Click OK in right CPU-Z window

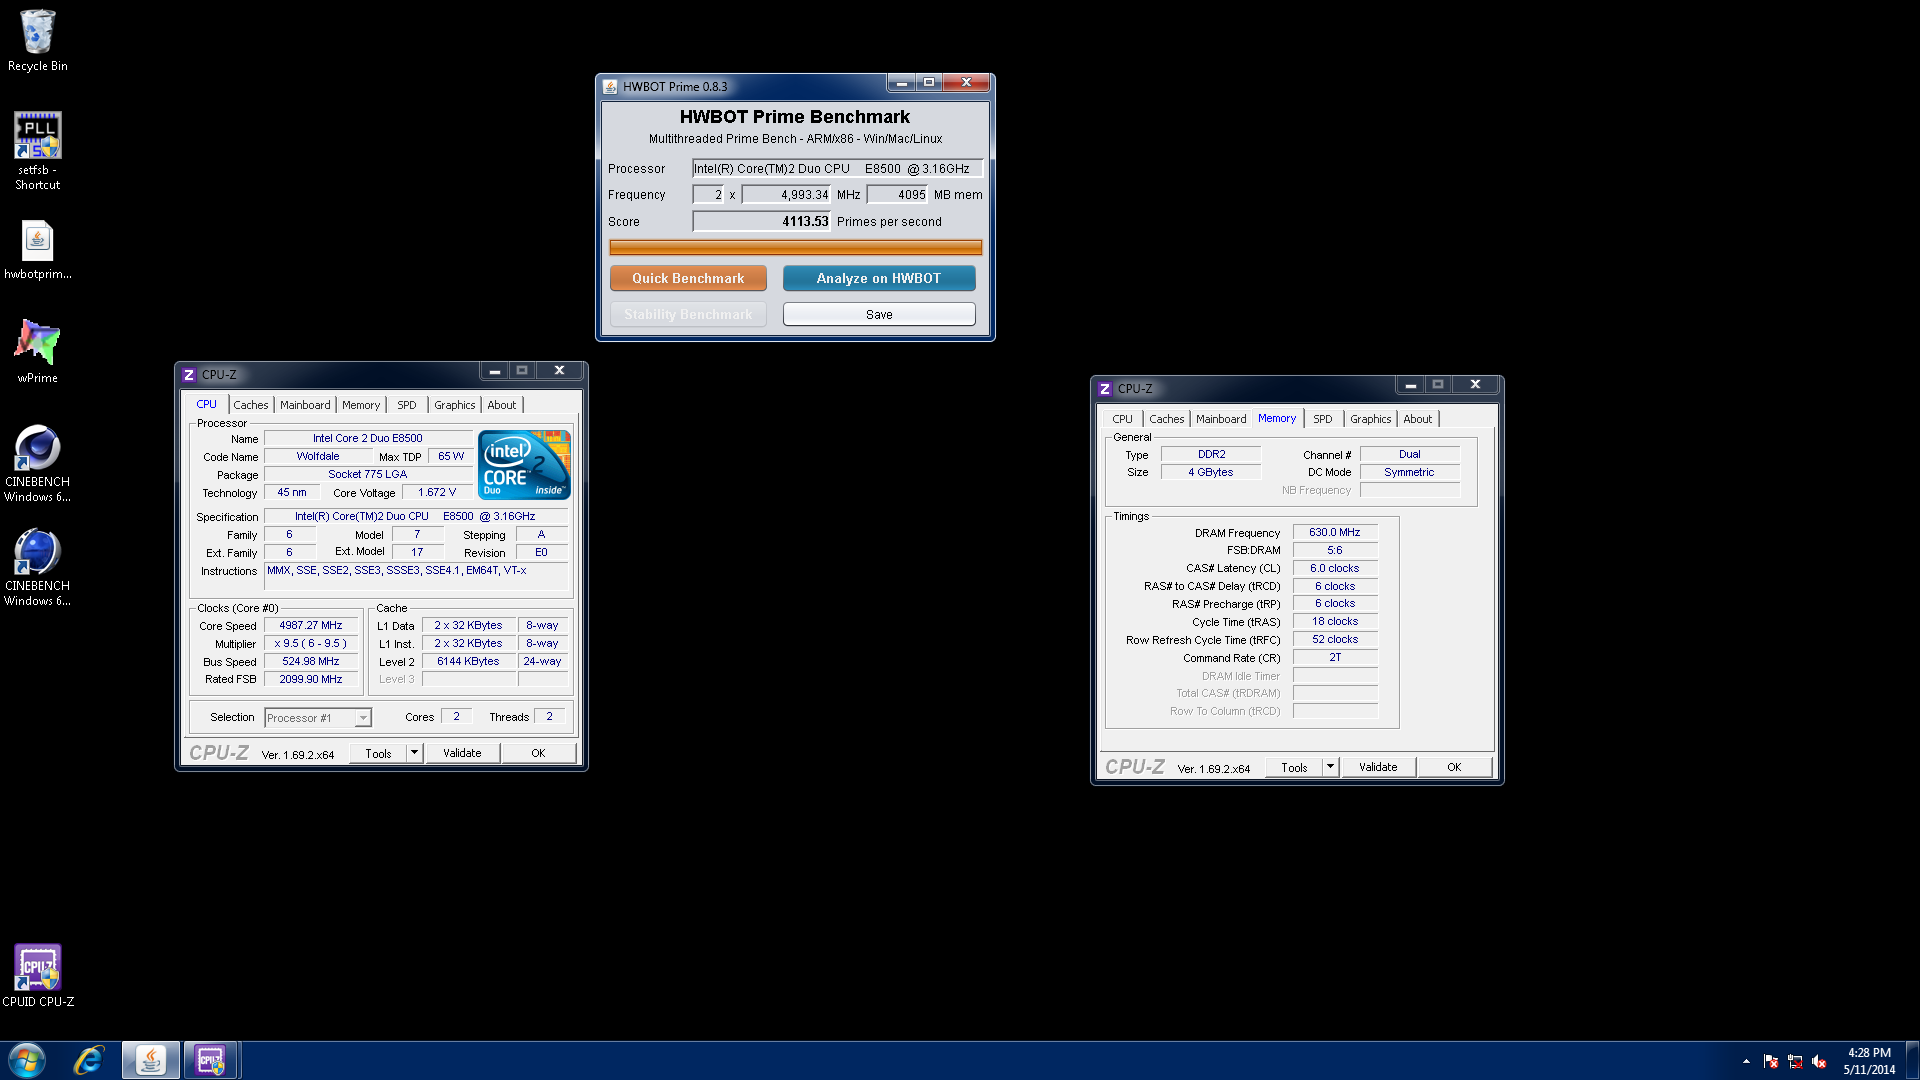pos(1454,767)
